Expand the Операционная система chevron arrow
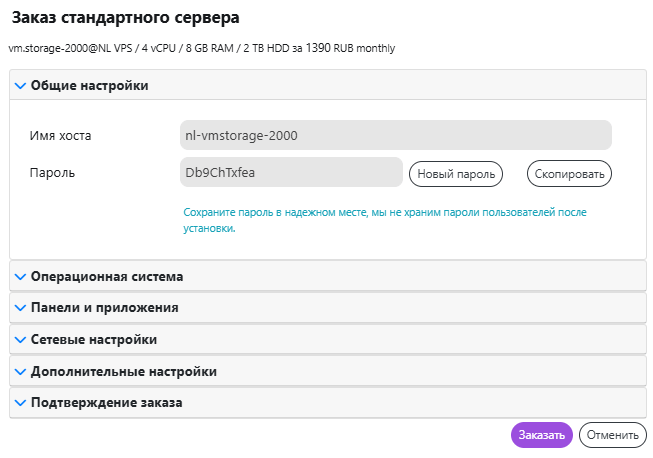Image resolution: width=653 pixels, height=458 pixels. pyautogui.click(x=20, y=276)
